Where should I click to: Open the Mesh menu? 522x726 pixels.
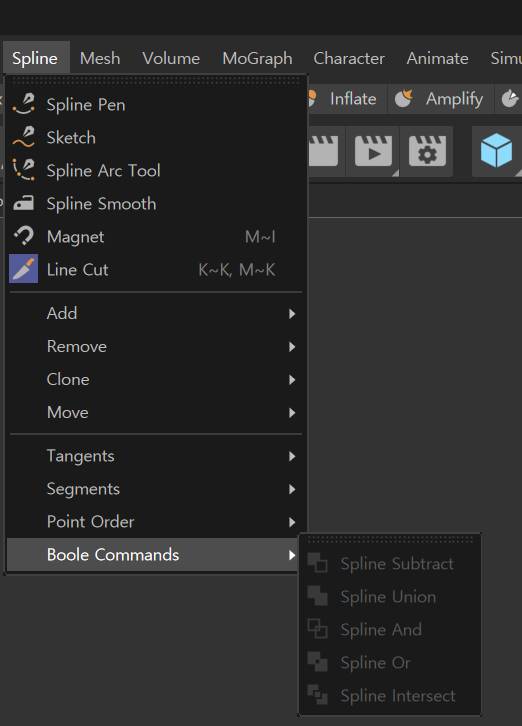point(100,58)
